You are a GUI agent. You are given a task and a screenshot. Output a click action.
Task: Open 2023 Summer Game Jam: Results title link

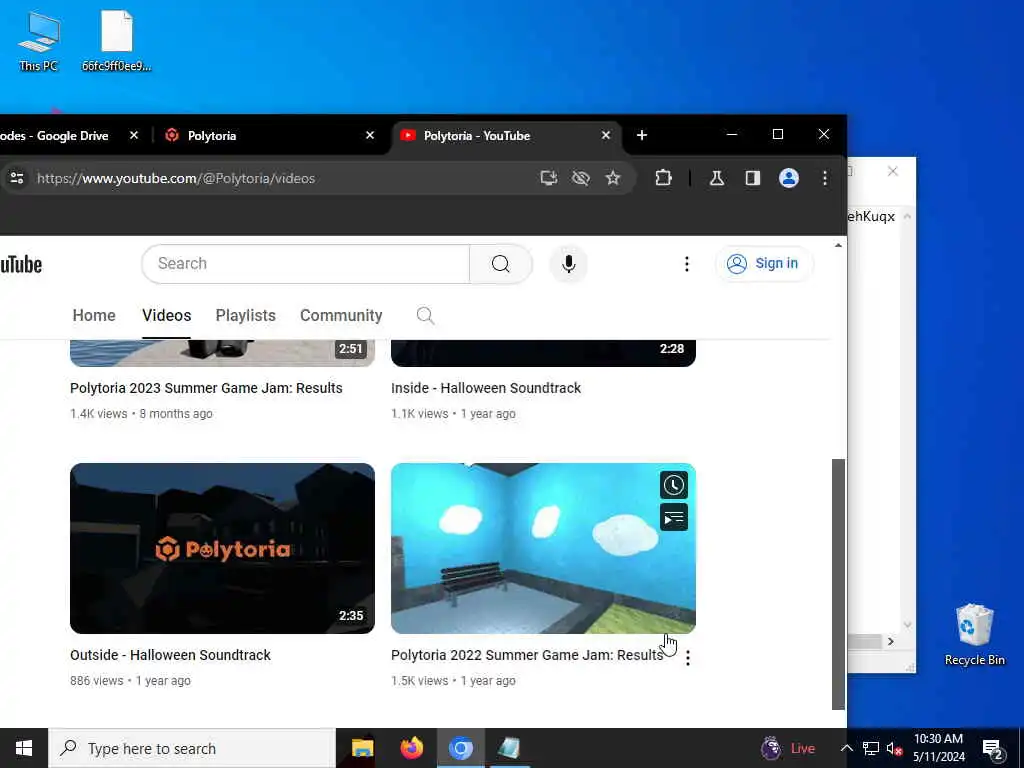point(206,388)
